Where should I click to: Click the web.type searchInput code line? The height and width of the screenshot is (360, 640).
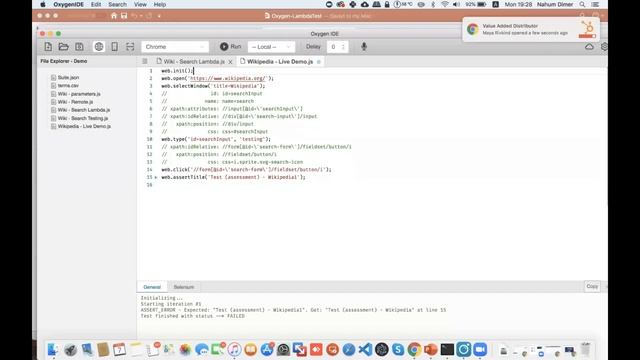[216, 139]
